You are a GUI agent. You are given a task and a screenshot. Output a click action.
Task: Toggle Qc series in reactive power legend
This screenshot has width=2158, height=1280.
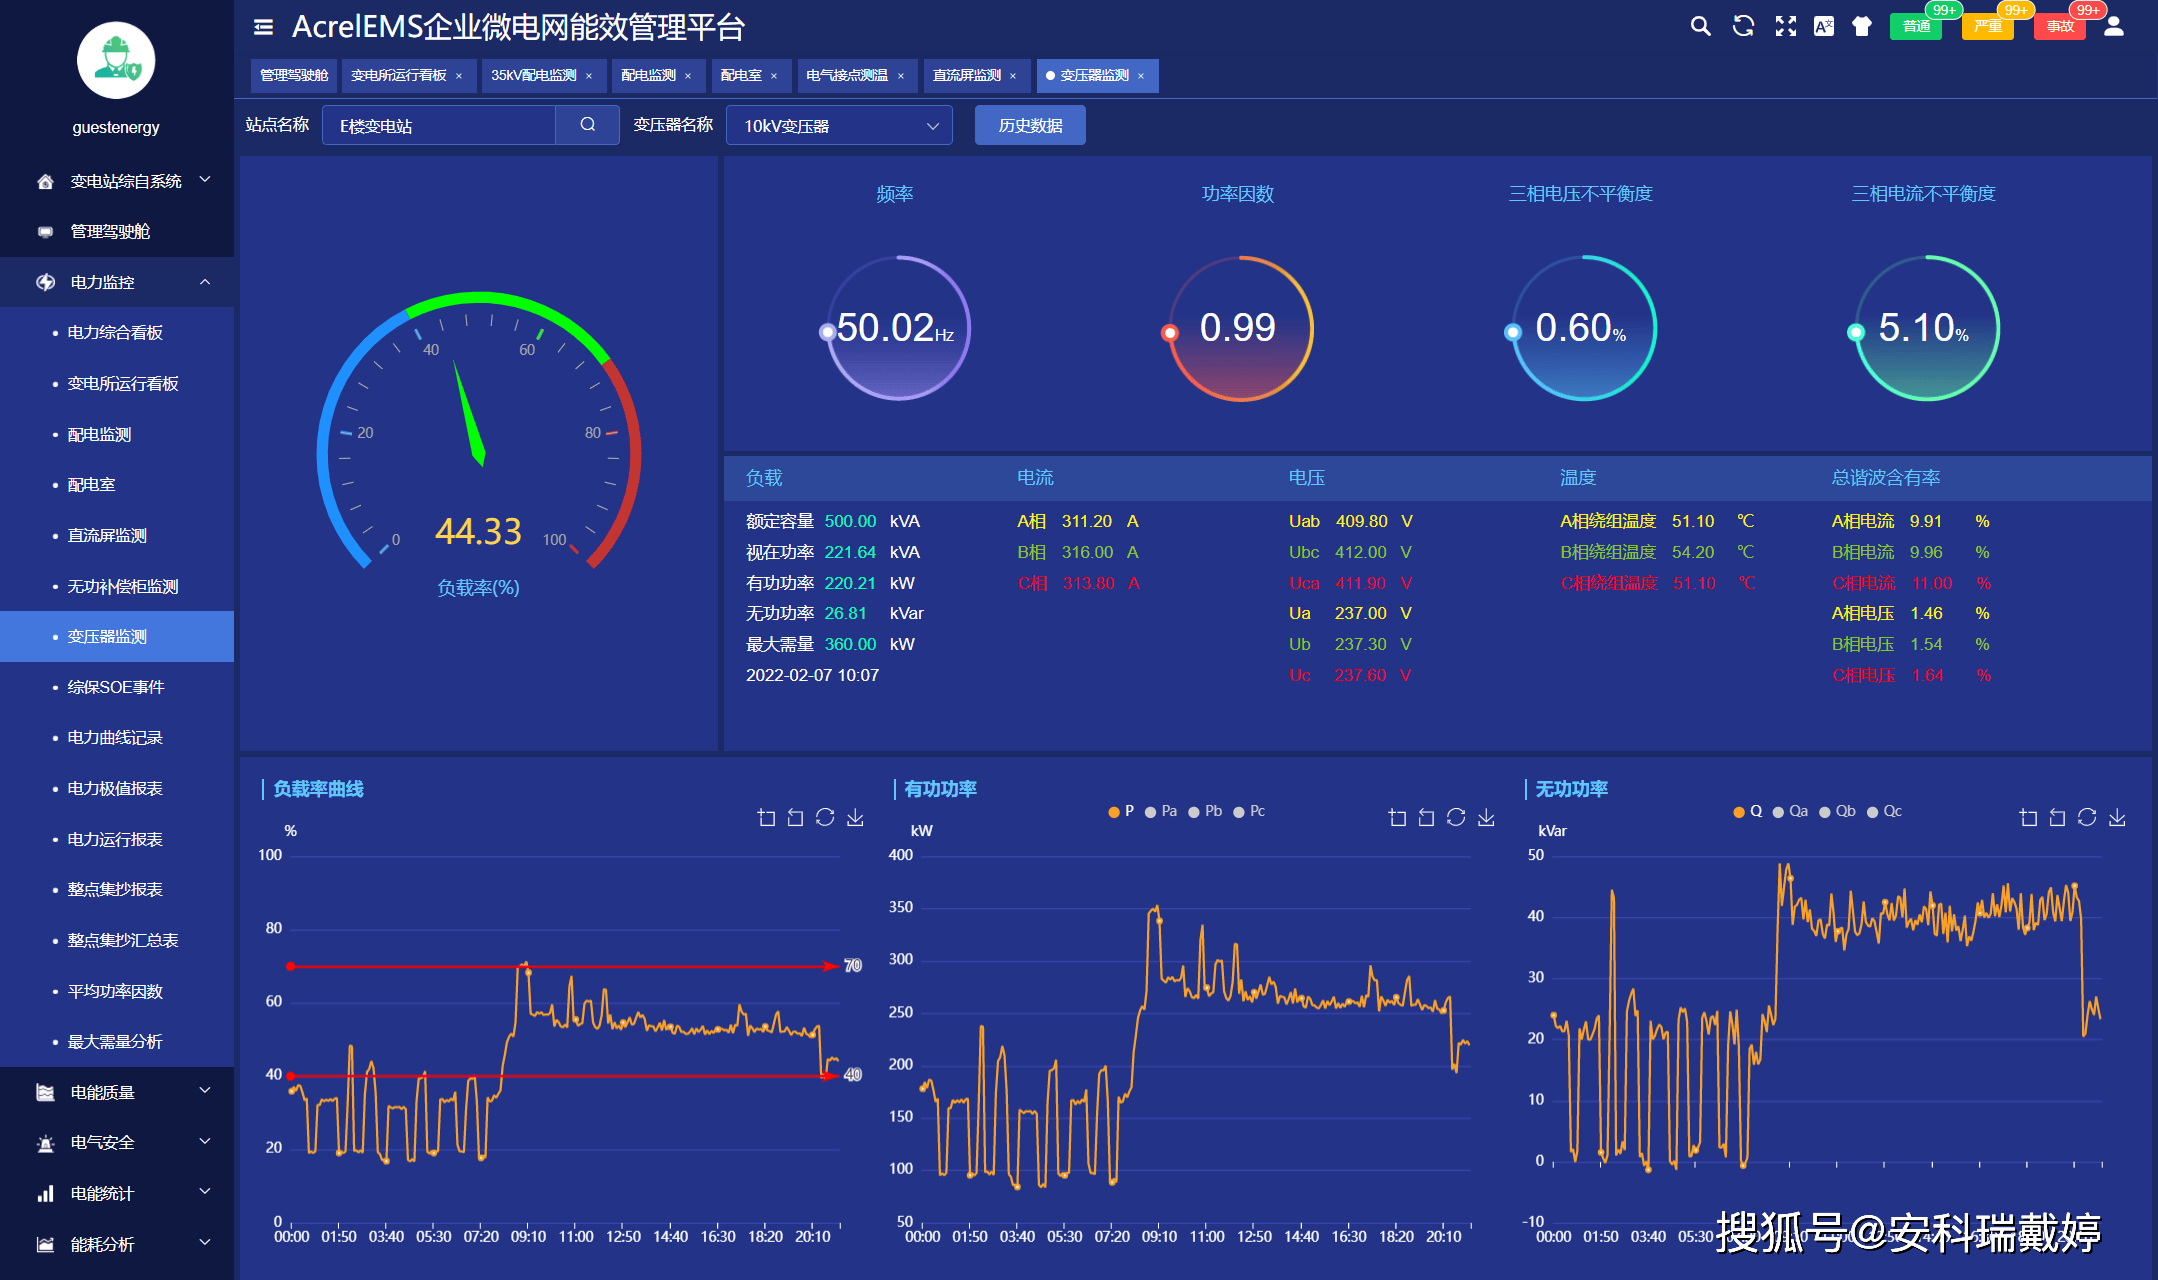click(x=1884, y=811)
